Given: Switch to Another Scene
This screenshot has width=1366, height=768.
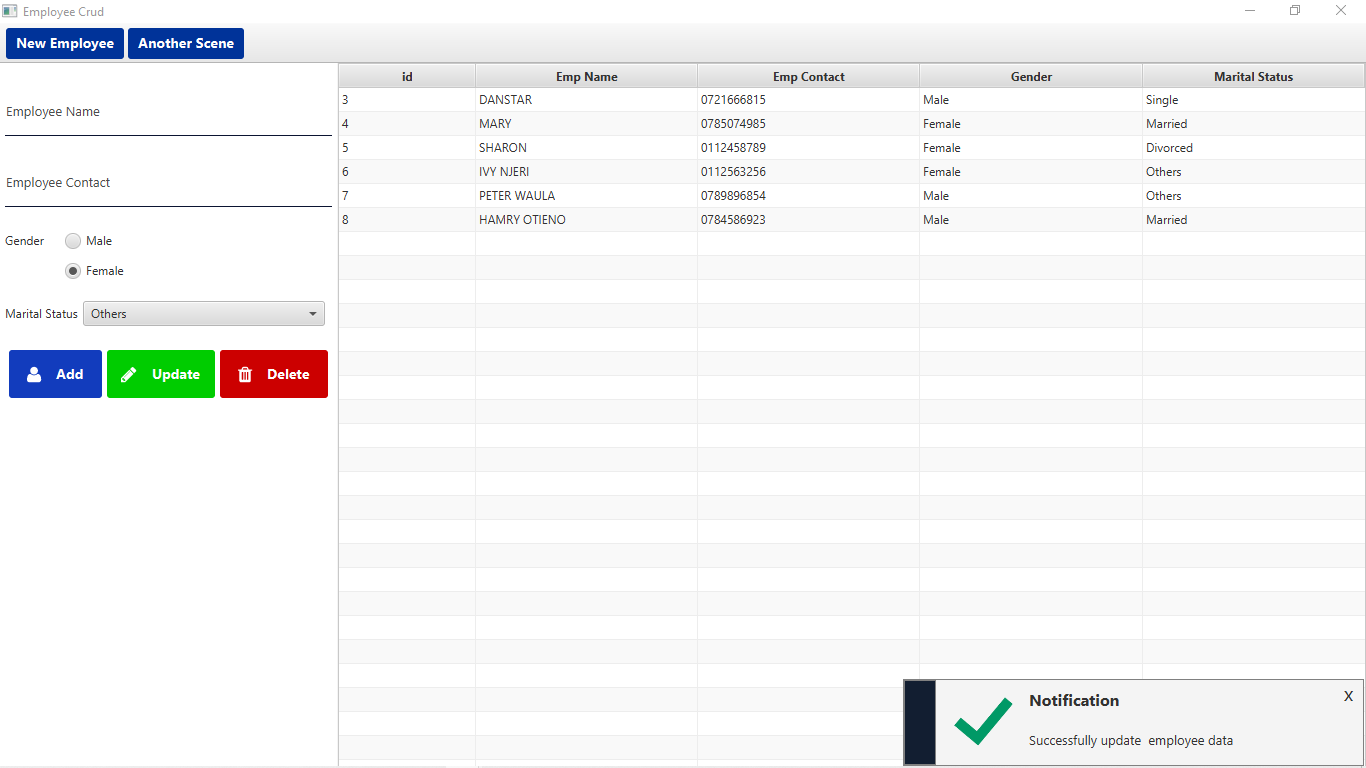Looking at the screenshot, I should point(186,43).
